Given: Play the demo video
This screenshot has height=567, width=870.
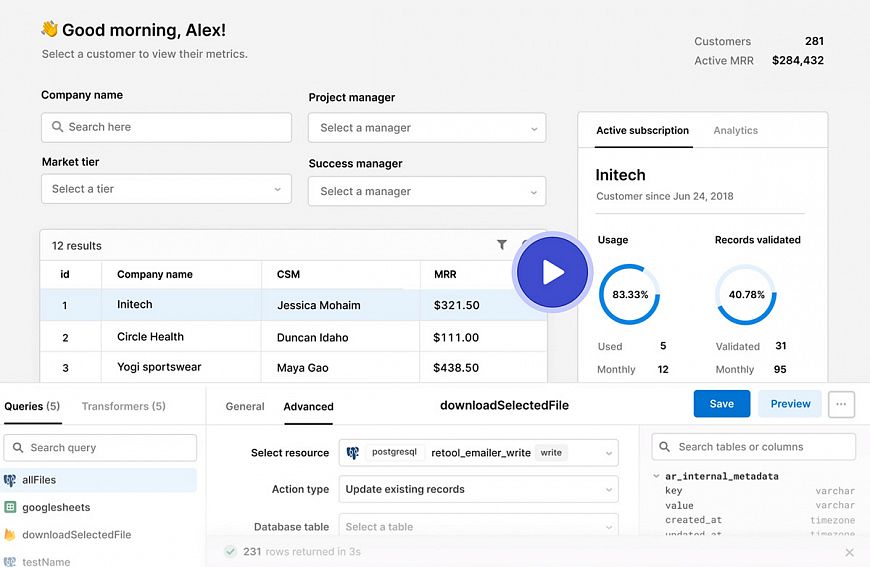Looking at the screenshot, I should 553,273.
